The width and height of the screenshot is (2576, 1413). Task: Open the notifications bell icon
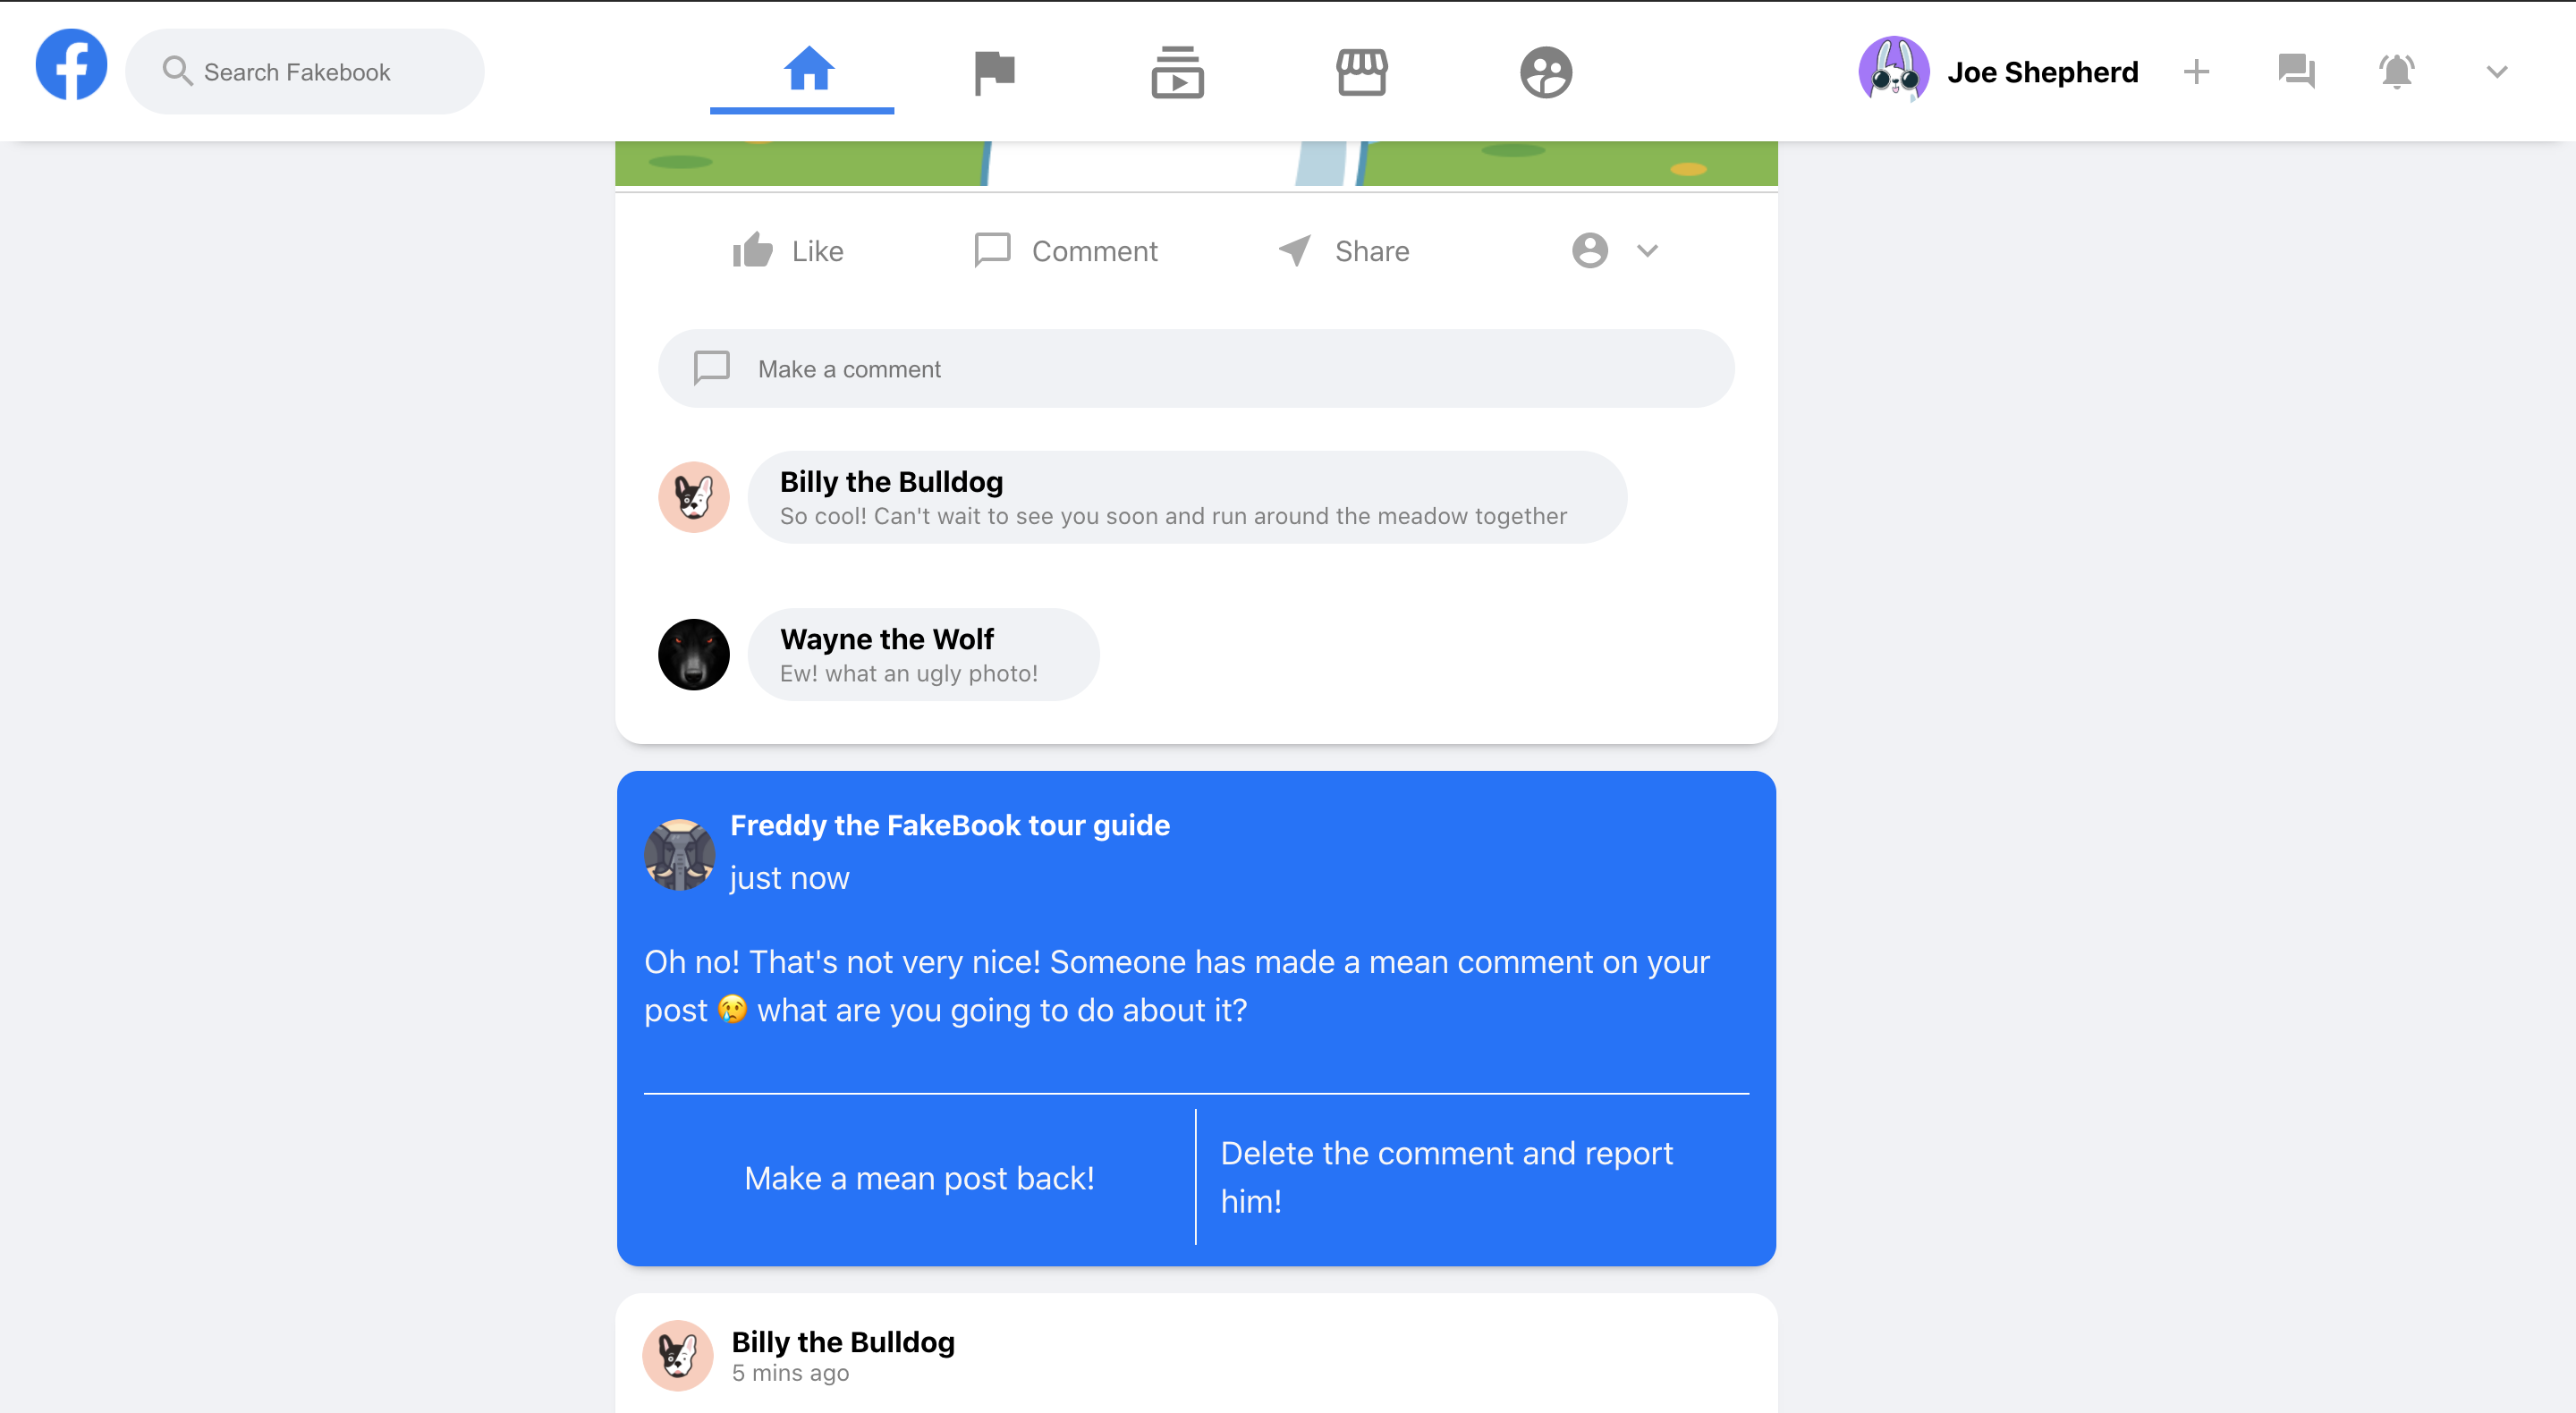[x=2396, y=72]
